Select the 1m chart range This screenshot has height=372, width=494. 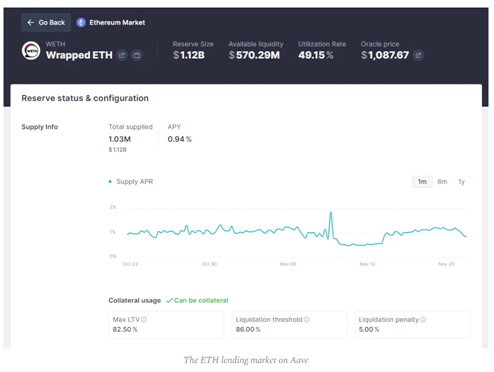point(422,182)
